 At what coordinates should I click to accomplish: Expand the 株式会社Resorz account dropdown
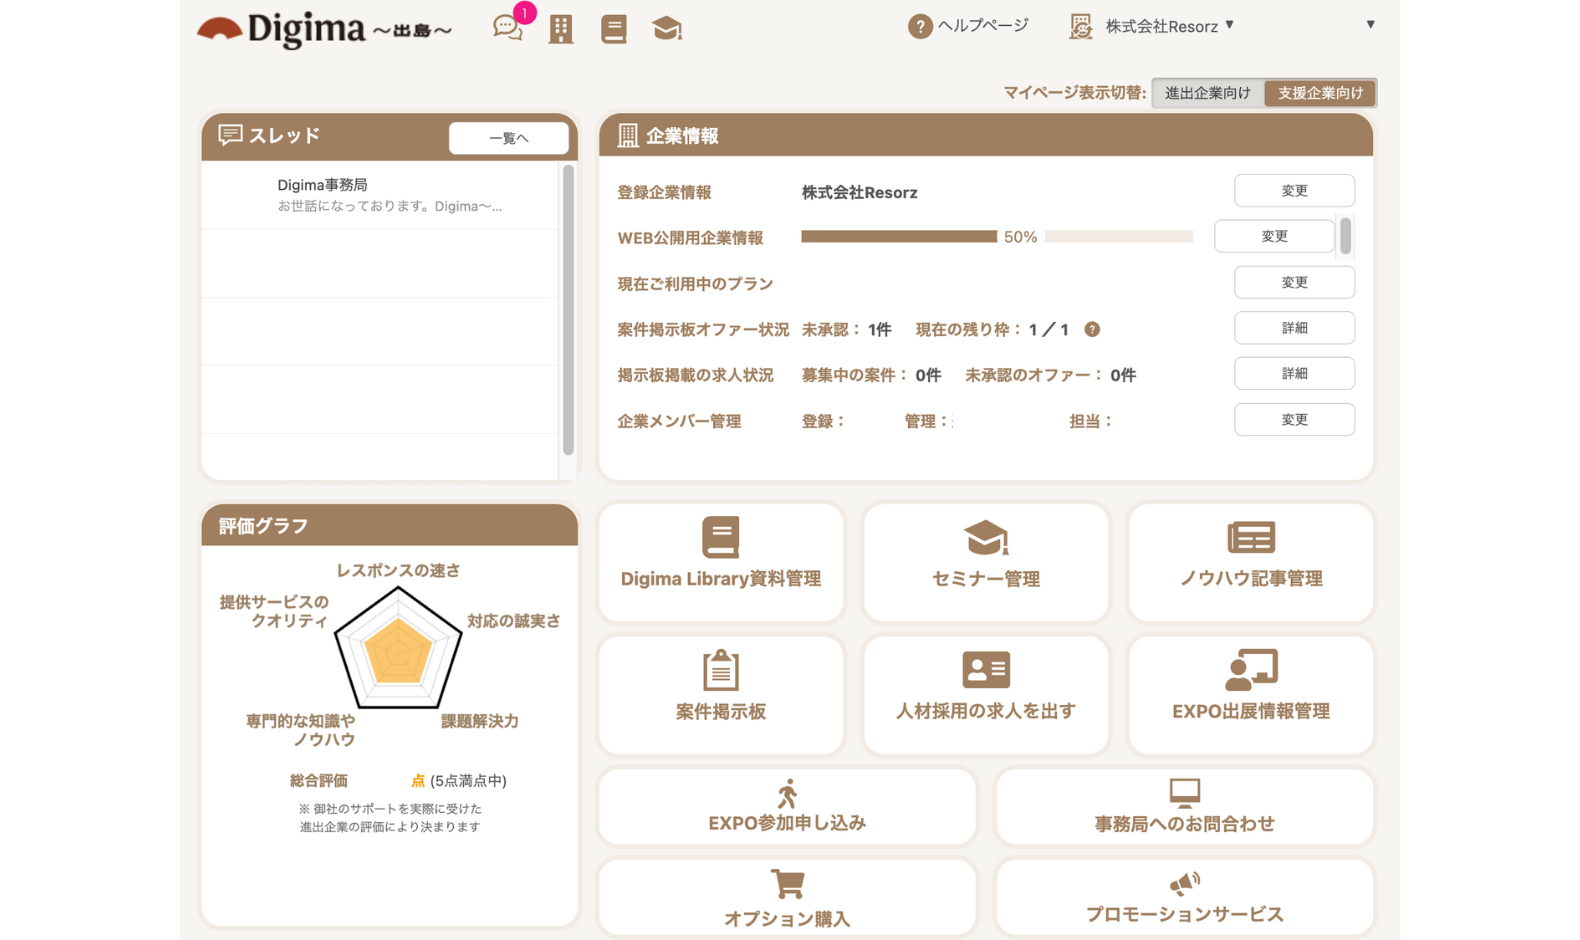click(1168, 26)
